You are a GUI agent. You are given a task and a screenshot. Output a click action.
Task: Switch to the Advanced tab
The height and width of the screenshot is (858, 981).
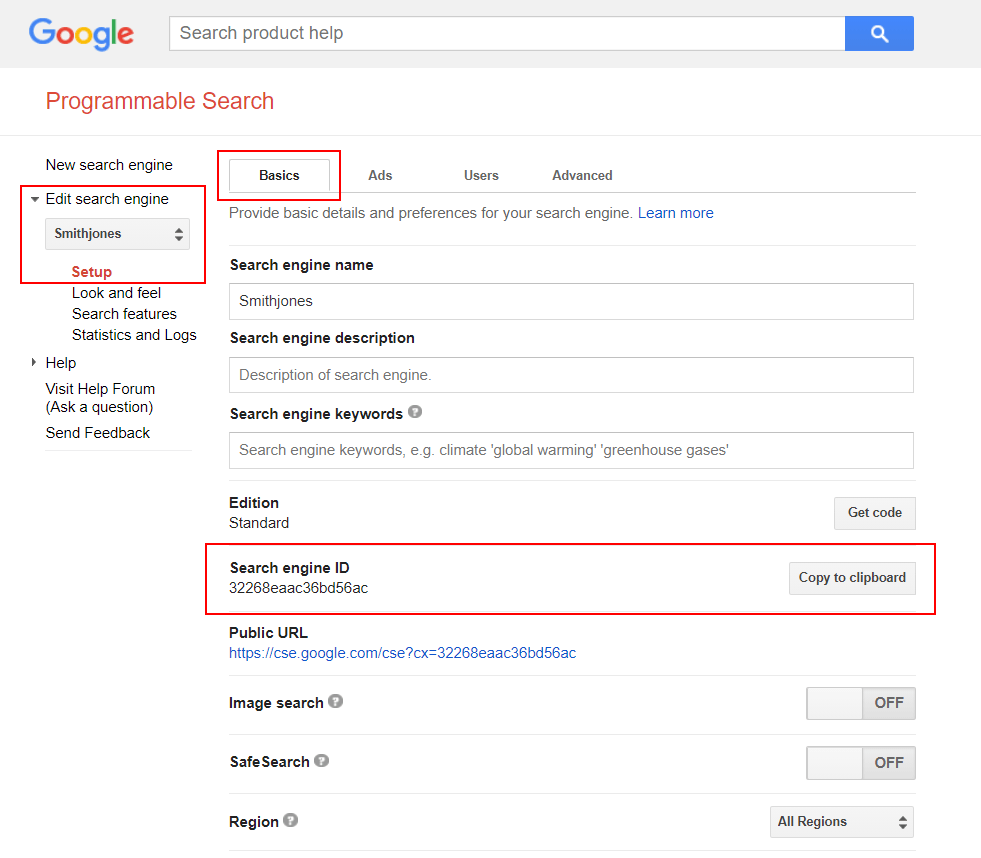[x=582, y=175]
